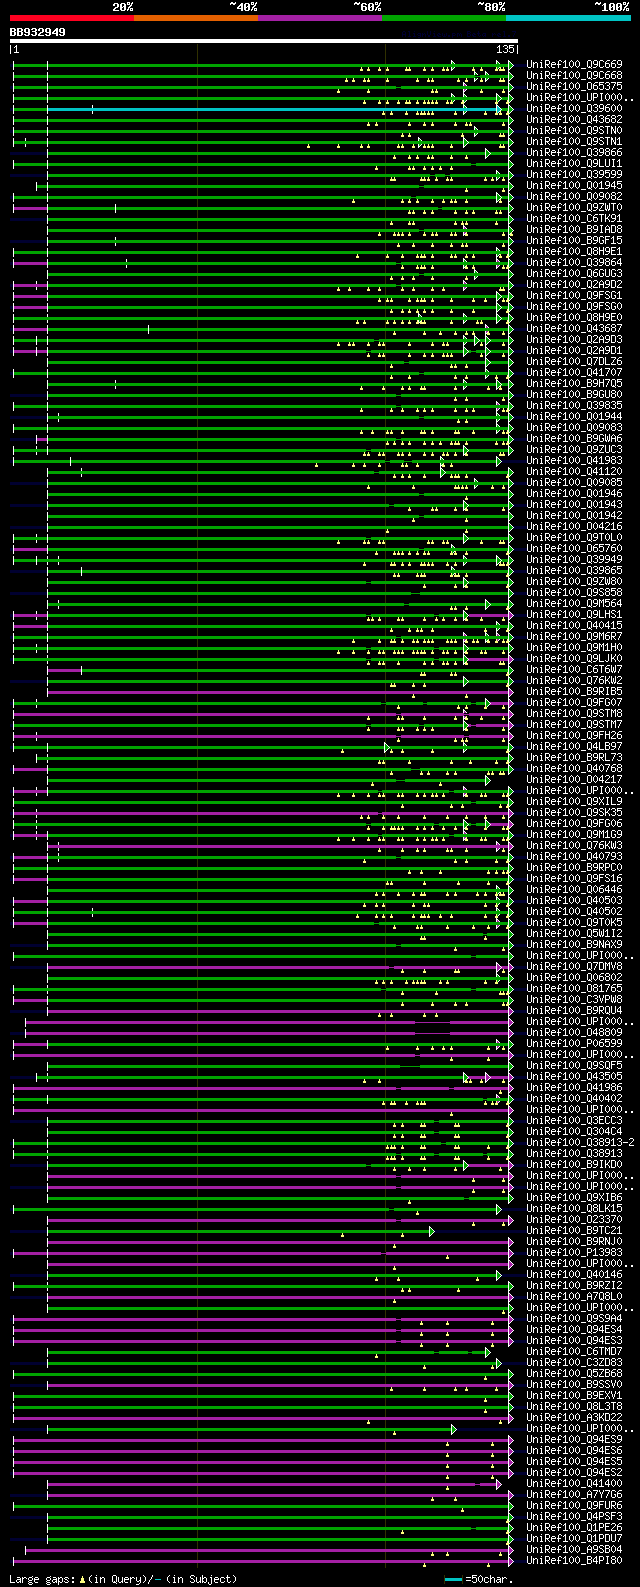Select the UniRef100_O04216 label
Viewport: 640px width, 1587px height.
tap(574, 526)
